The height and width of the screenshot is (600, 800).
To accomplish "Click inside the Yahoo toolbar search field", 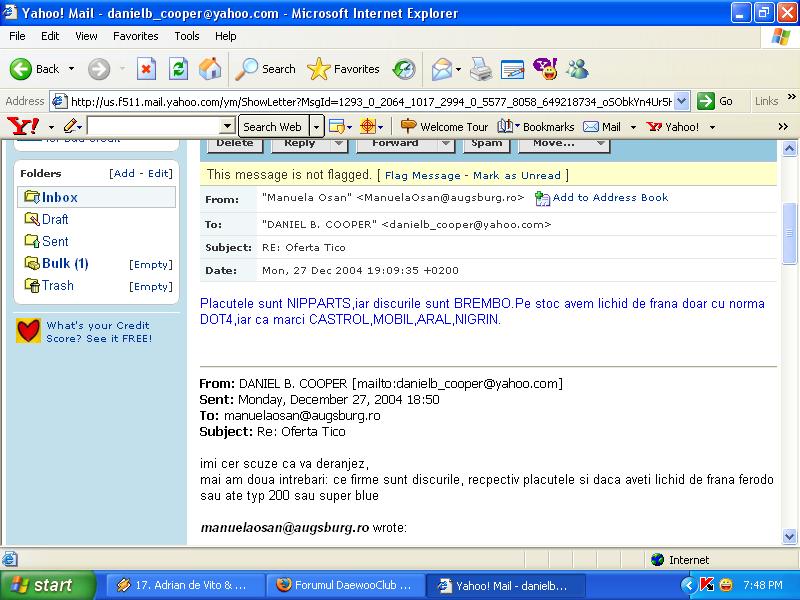I will pyautogui.click(x=155, y=126).
